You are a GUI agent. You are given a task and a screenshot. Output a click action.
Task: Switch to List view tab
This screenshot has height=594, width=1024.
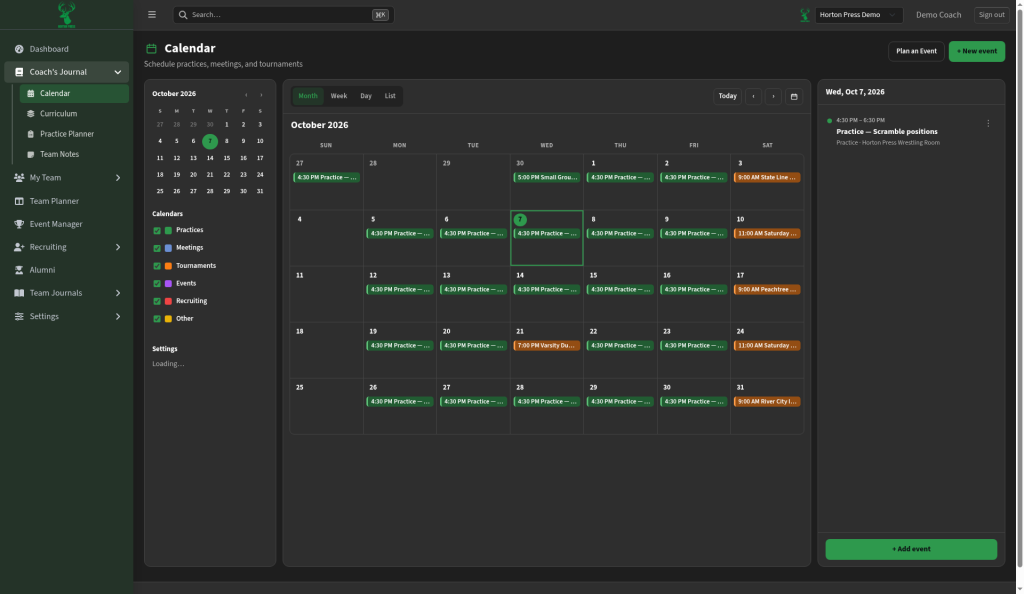click(390, 96)
